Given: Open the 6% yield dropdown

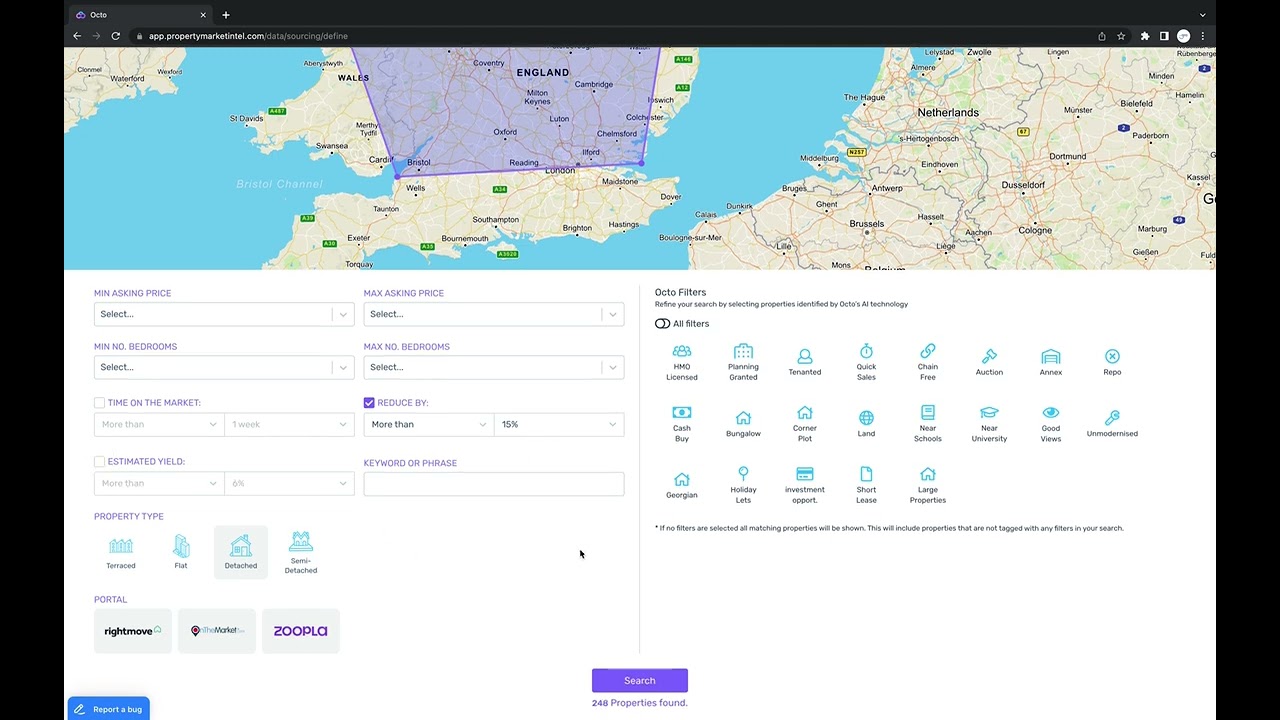Looking at the screenshot, I should pos(289,483).
